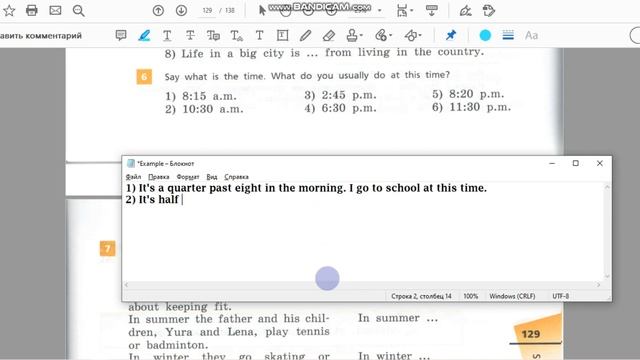Open the search magnifier tool
Image resolution: width=640 pixels, height=360 pixels.
[78, 10]
